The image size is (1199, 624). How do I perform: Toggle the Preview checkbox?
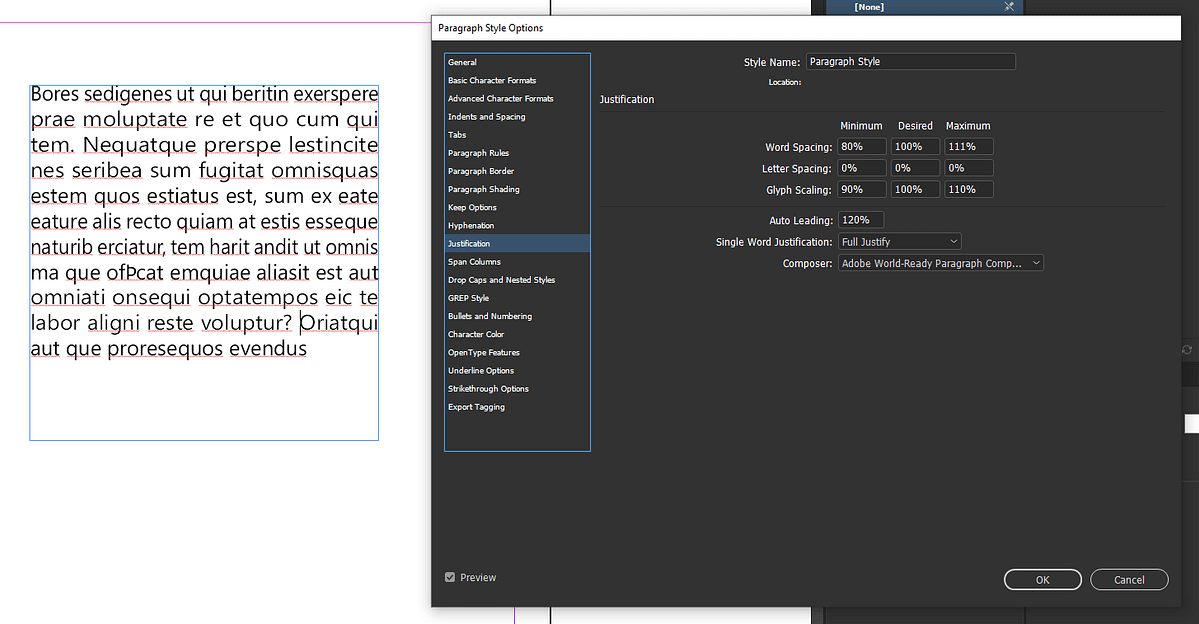point(450,577)
